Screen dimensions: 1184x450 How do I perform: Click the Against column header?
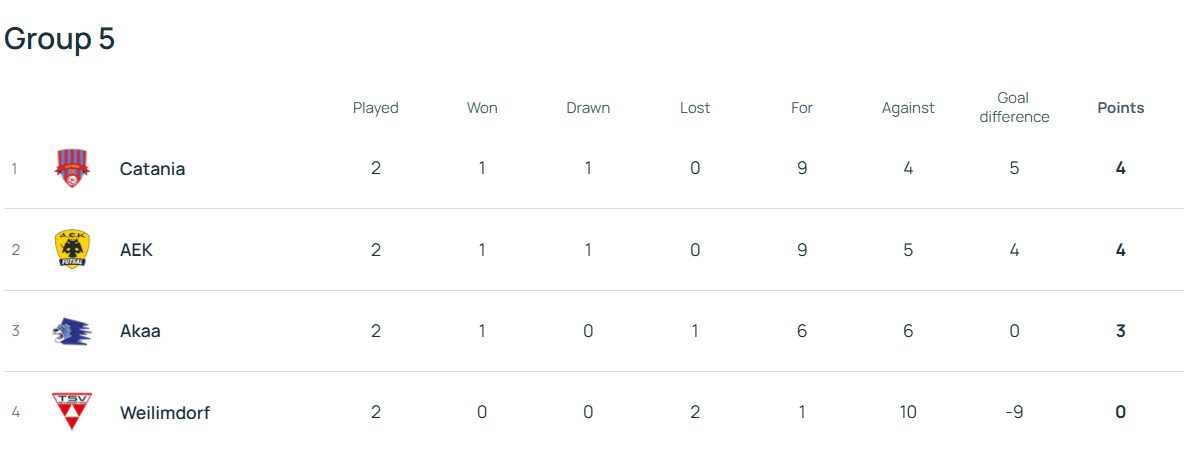(908, 108)
